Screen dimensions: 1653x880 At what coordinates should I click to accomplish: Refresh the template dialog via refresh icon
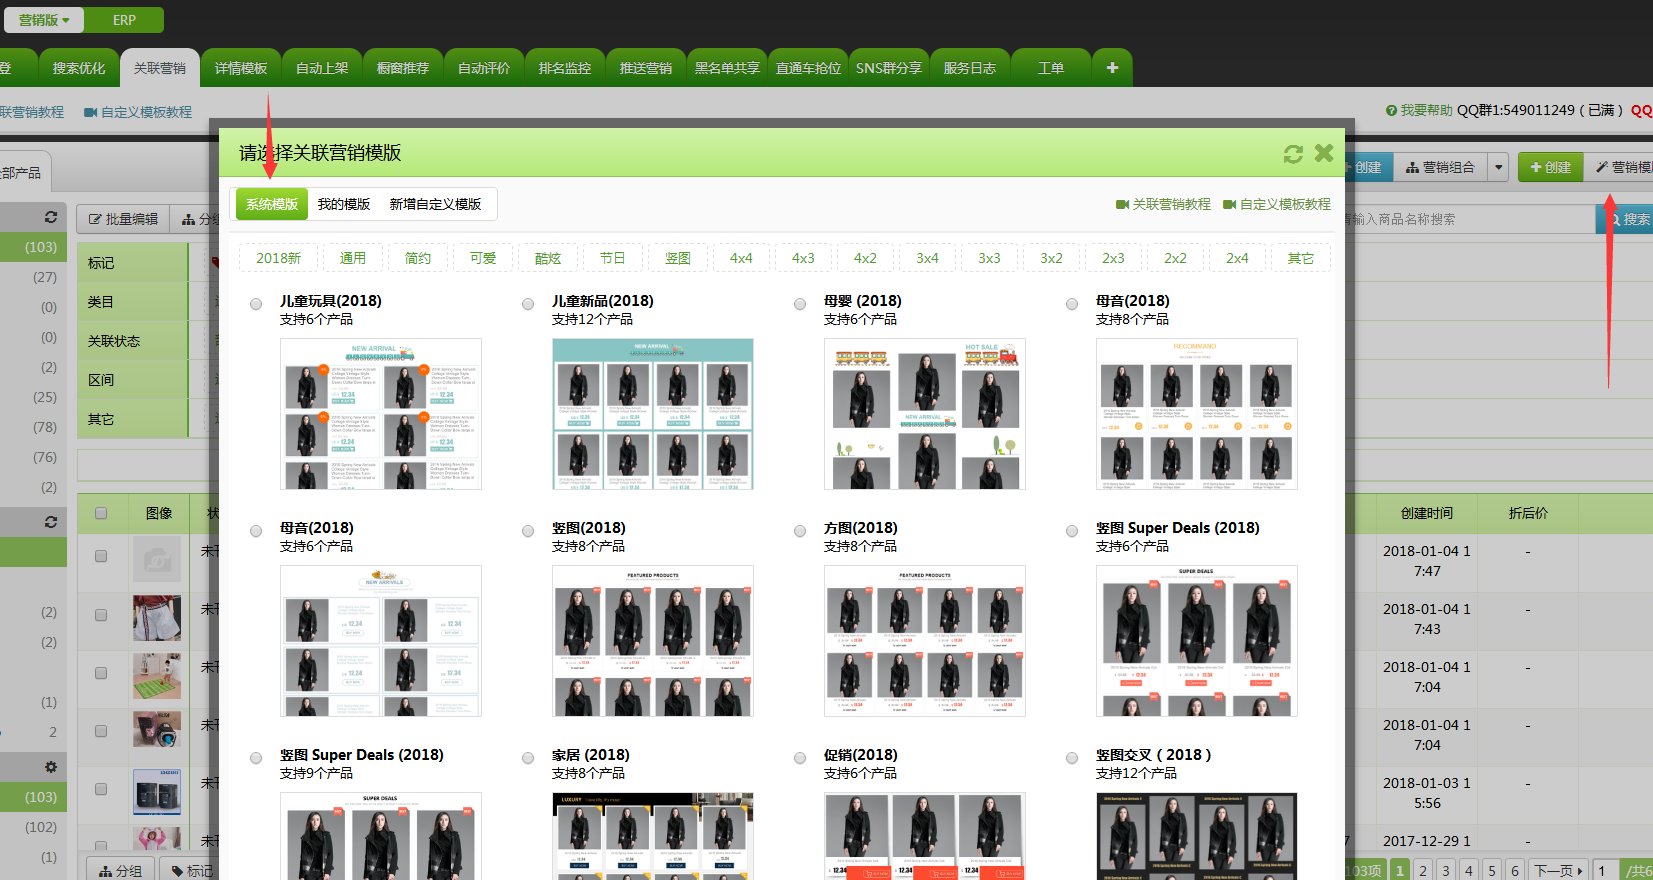click(x=1293, y=153)
